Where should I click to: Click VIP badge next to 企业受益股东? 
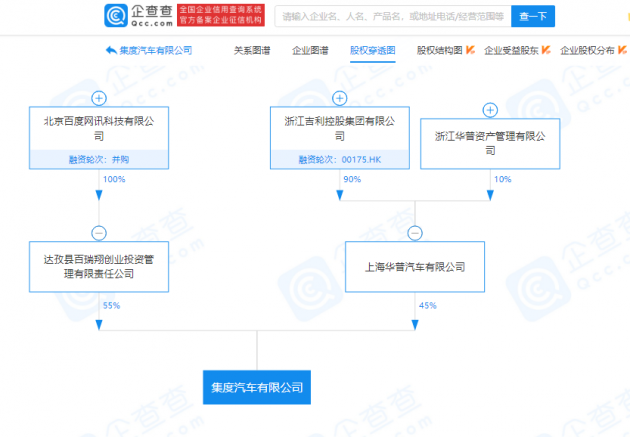click(546, 50)
